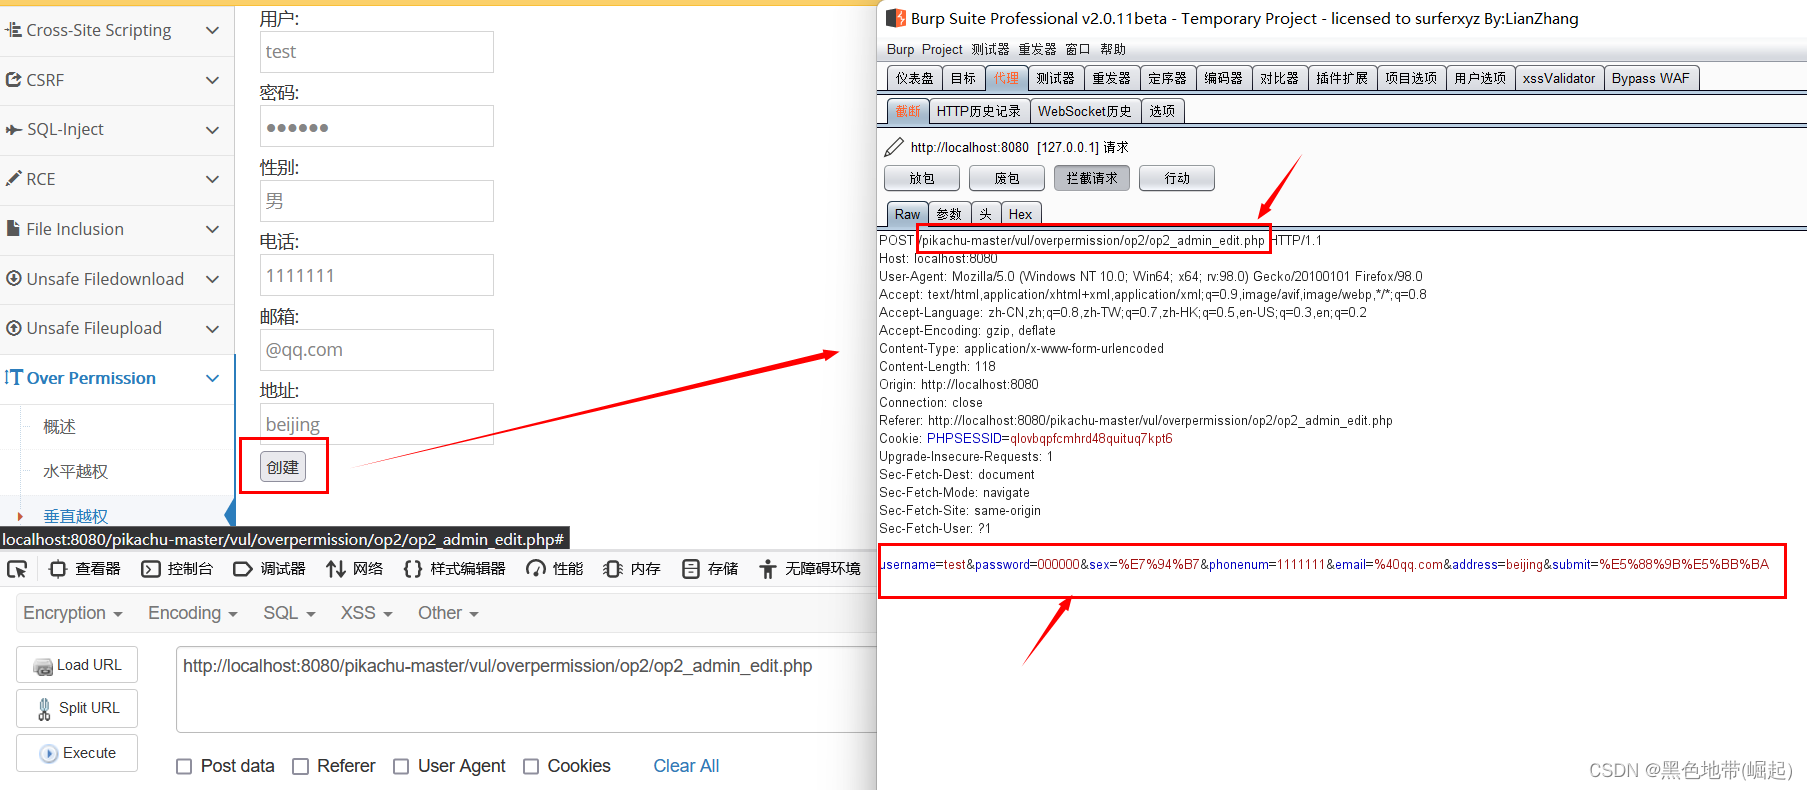The image size is (1807, 790).
Task: Switch to the 重发器 repeater tab
Action: (x=1111, y=78)
